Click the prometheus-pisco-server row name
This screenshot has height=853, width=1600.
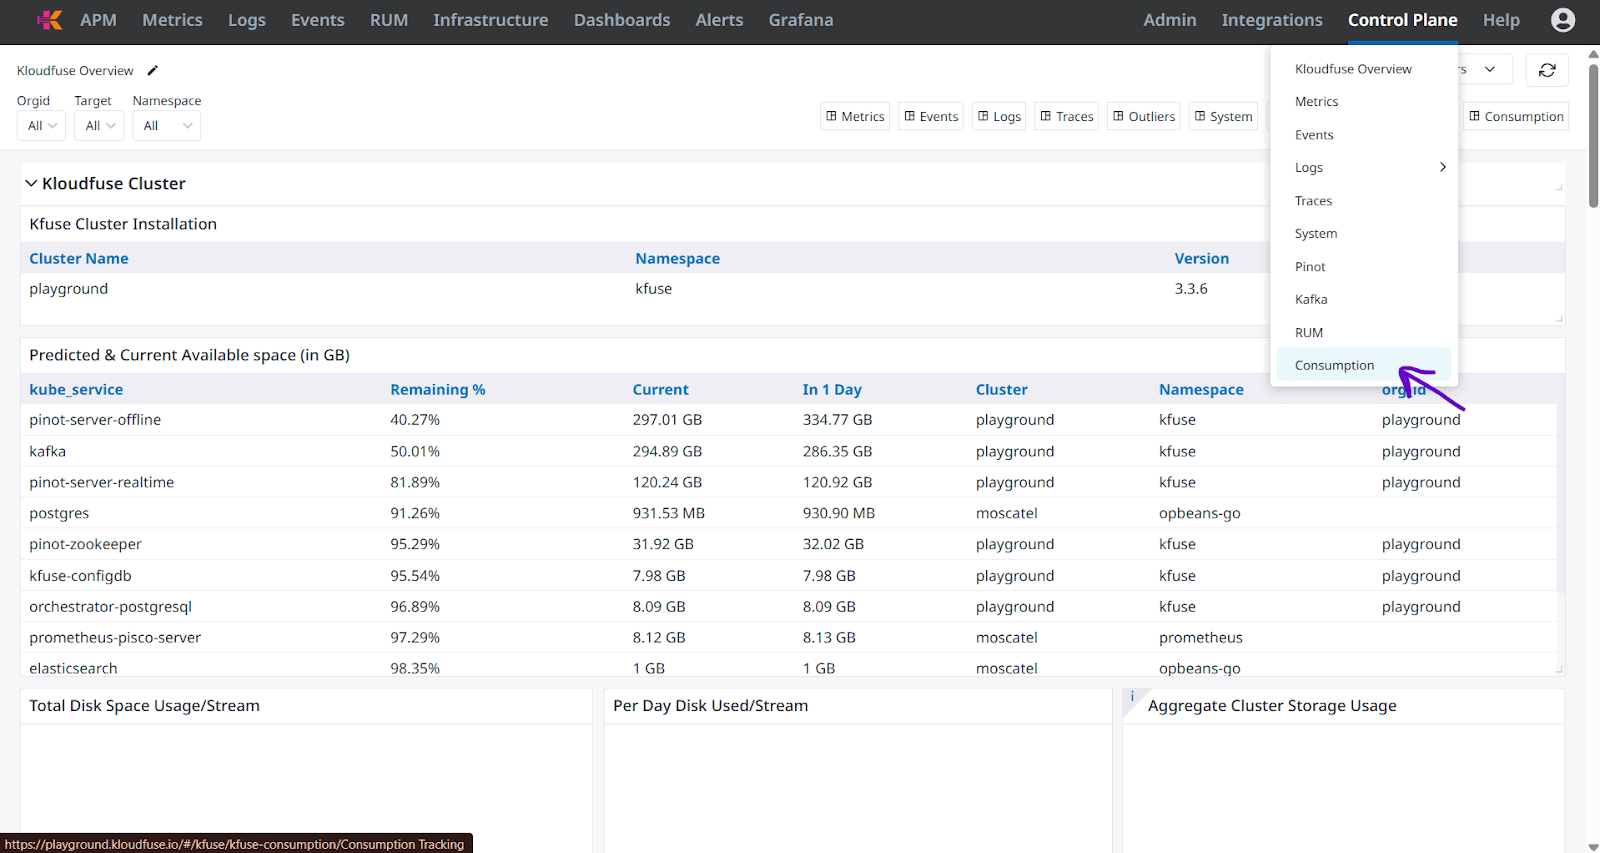(x=115, y=638)
